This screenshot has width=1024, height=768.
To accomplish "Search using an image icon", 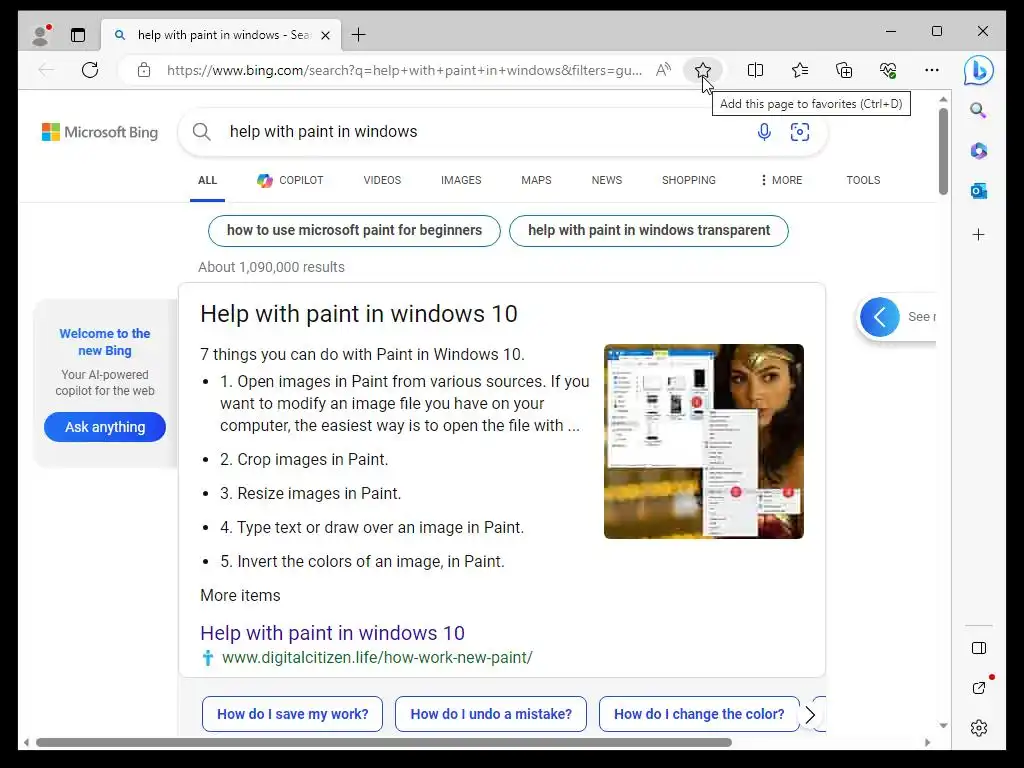I will (x=799, y=132).
